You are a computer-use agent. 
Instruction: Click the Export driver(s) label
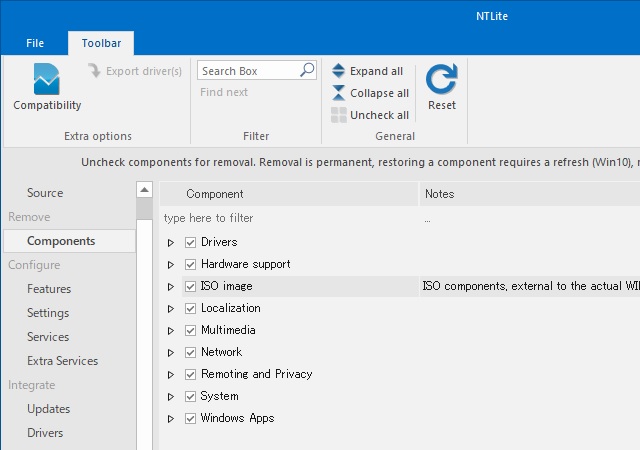pyautogui.click(x=144, y=71)
